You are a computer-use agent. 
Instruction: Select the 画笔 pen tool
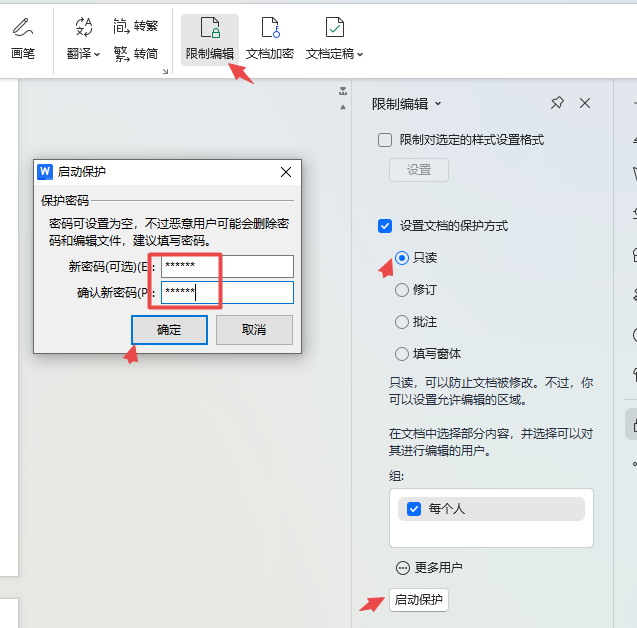click(23, 39)
